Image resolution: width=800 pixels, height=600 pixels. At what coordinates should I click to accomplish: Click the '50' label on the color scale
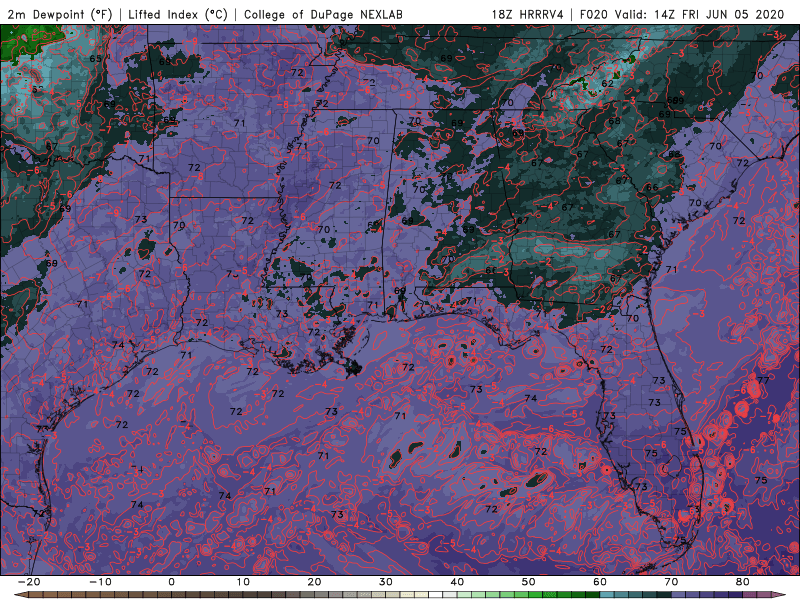(529, 582)
